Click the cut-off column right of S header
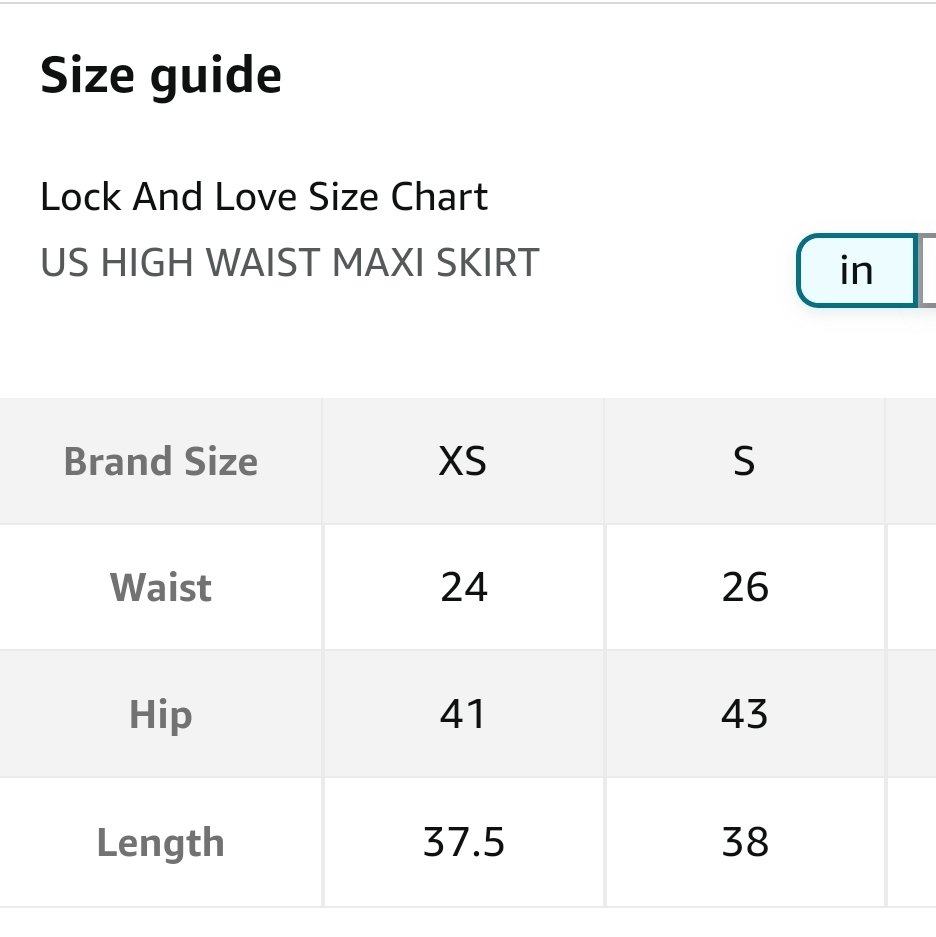The height and width of the screenshot is (937, 936). click(x=911, y=461)
